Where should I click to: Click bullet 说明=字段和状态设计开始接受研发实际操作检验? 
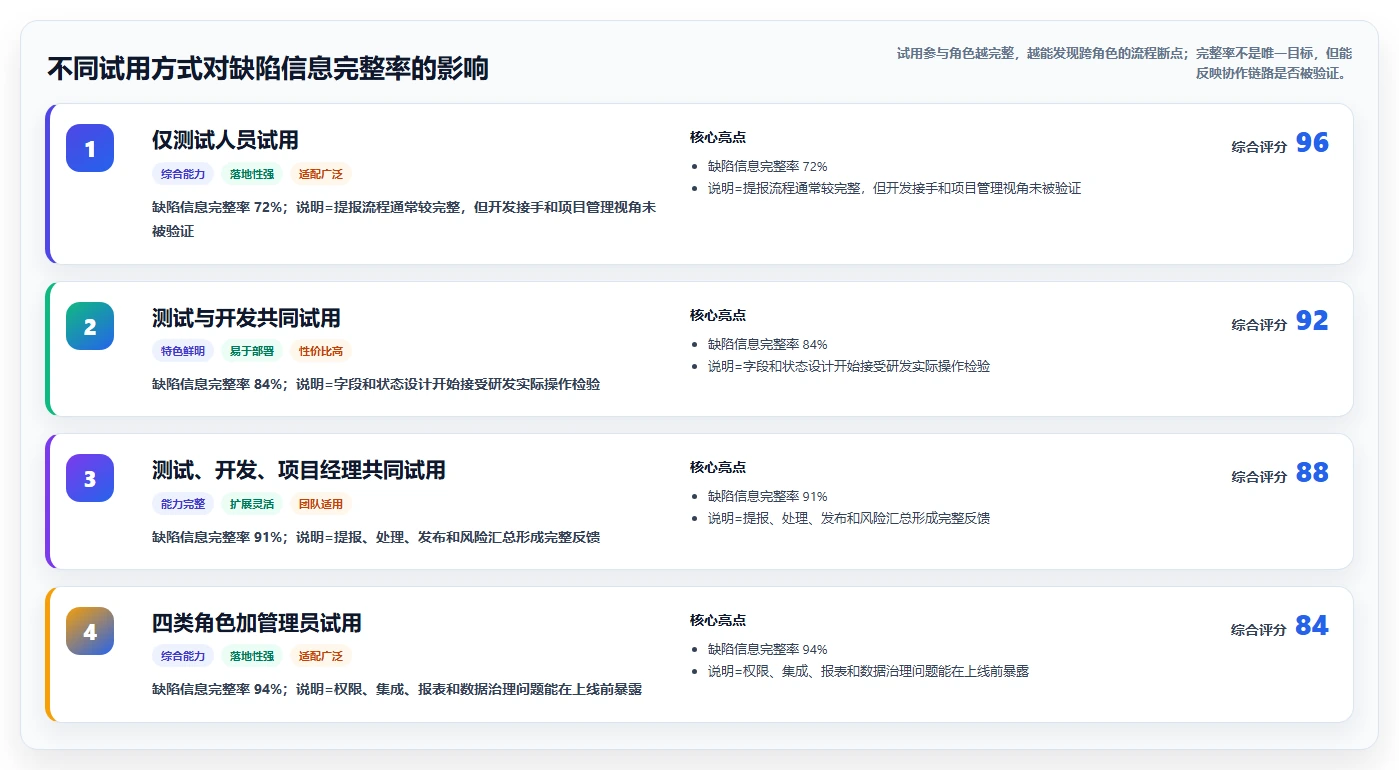[849, 367]
